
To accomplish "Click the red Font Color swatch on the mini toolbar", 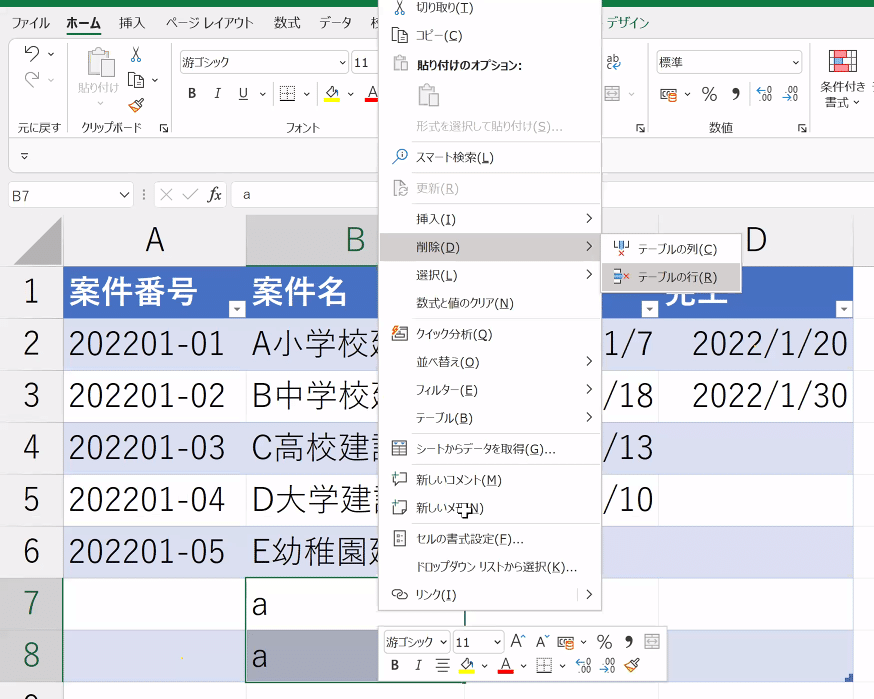I will (505, 665).
